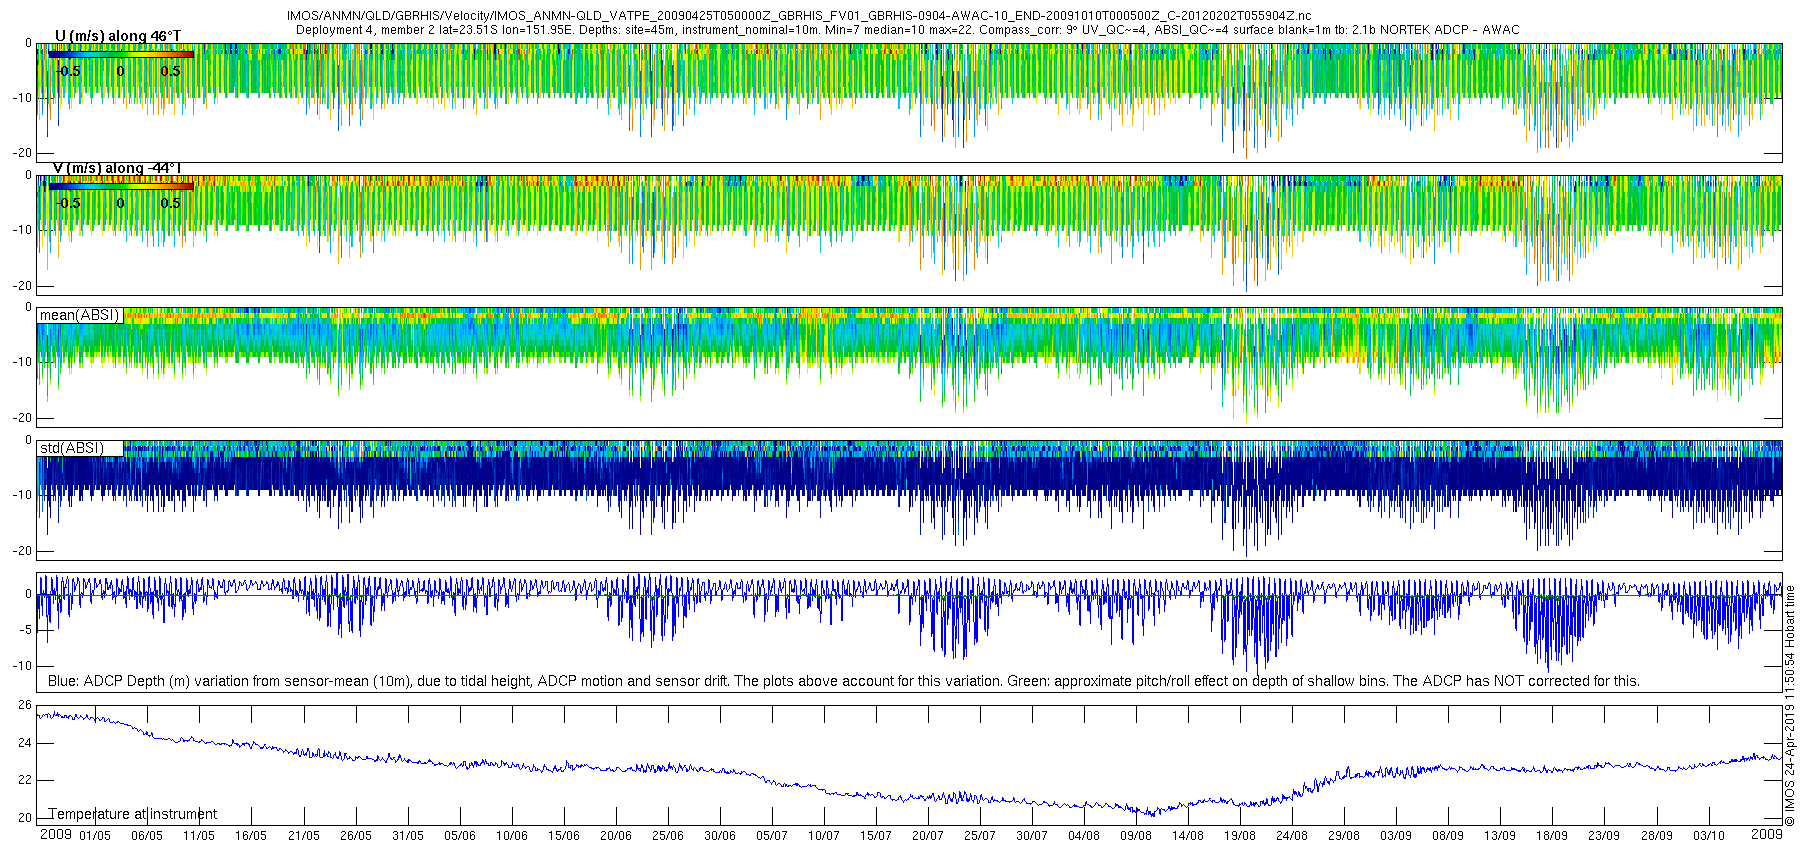The width and height of the screenshot is (1800, 850).
Task: Click the vertical '© IMOS 24-Apr-2019' timestamp text
Action: pos(1790,706)
